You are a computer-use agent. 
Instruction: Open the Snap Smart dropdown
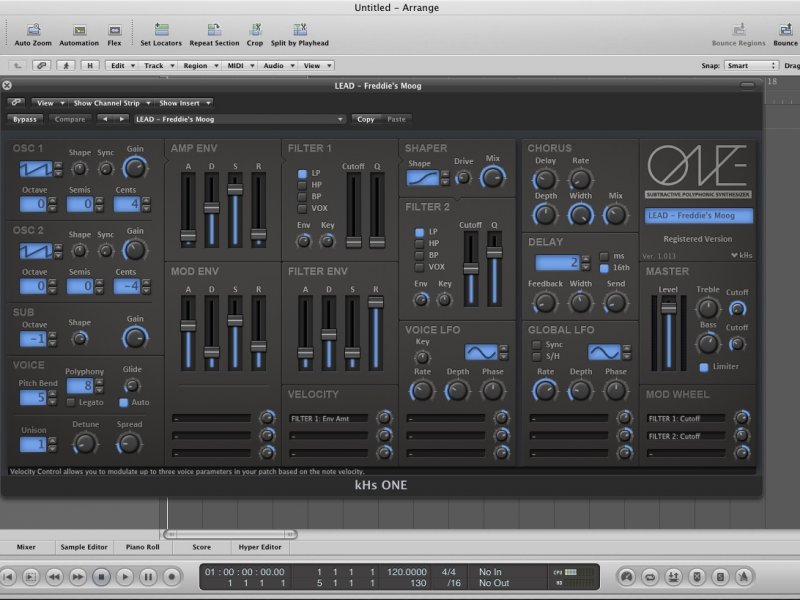[x=751, y=65]
